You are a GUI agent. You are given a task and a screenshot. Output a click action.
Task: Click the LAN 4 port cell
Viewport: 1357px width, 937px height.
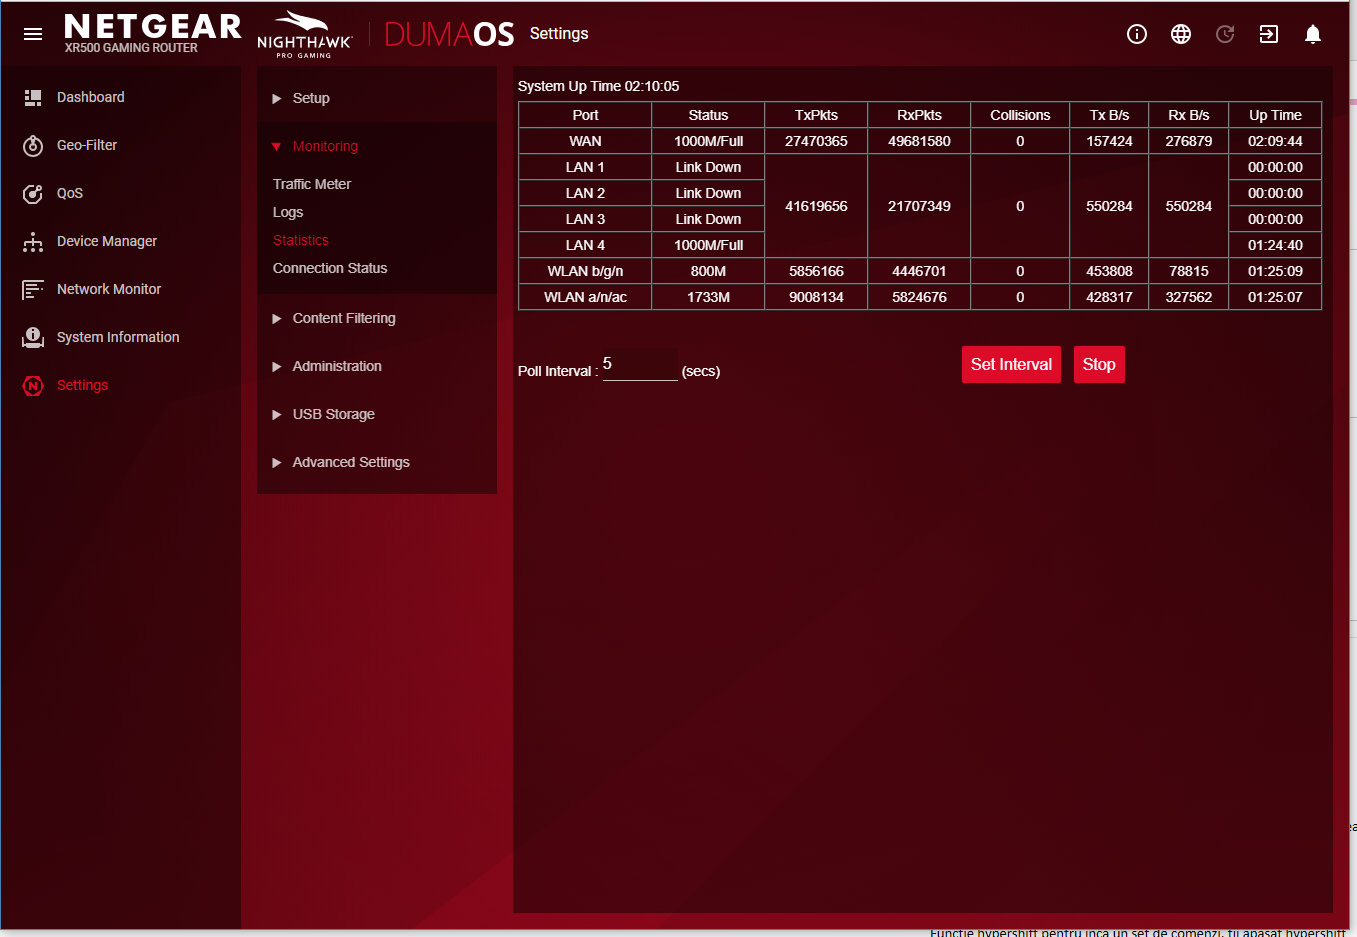pyautogui.click(x=585, y=245)
